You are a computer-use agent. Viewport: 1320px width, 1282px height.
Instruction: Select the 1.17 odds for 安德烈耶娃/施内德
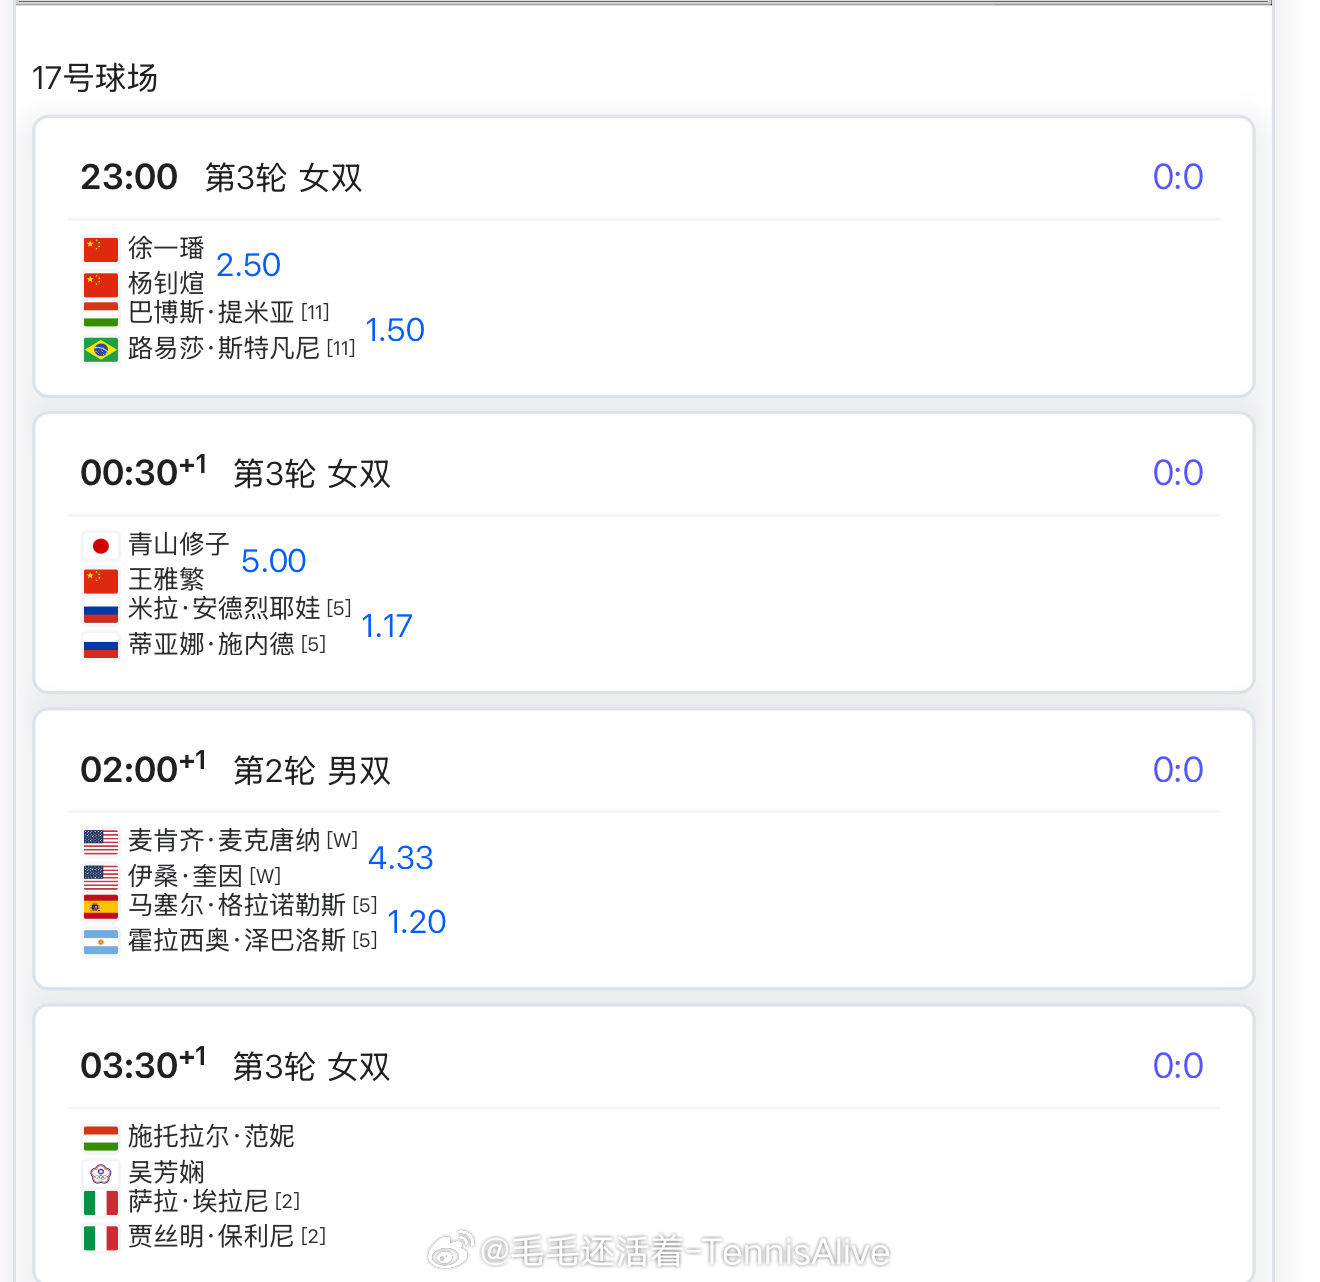pos(386,626)
